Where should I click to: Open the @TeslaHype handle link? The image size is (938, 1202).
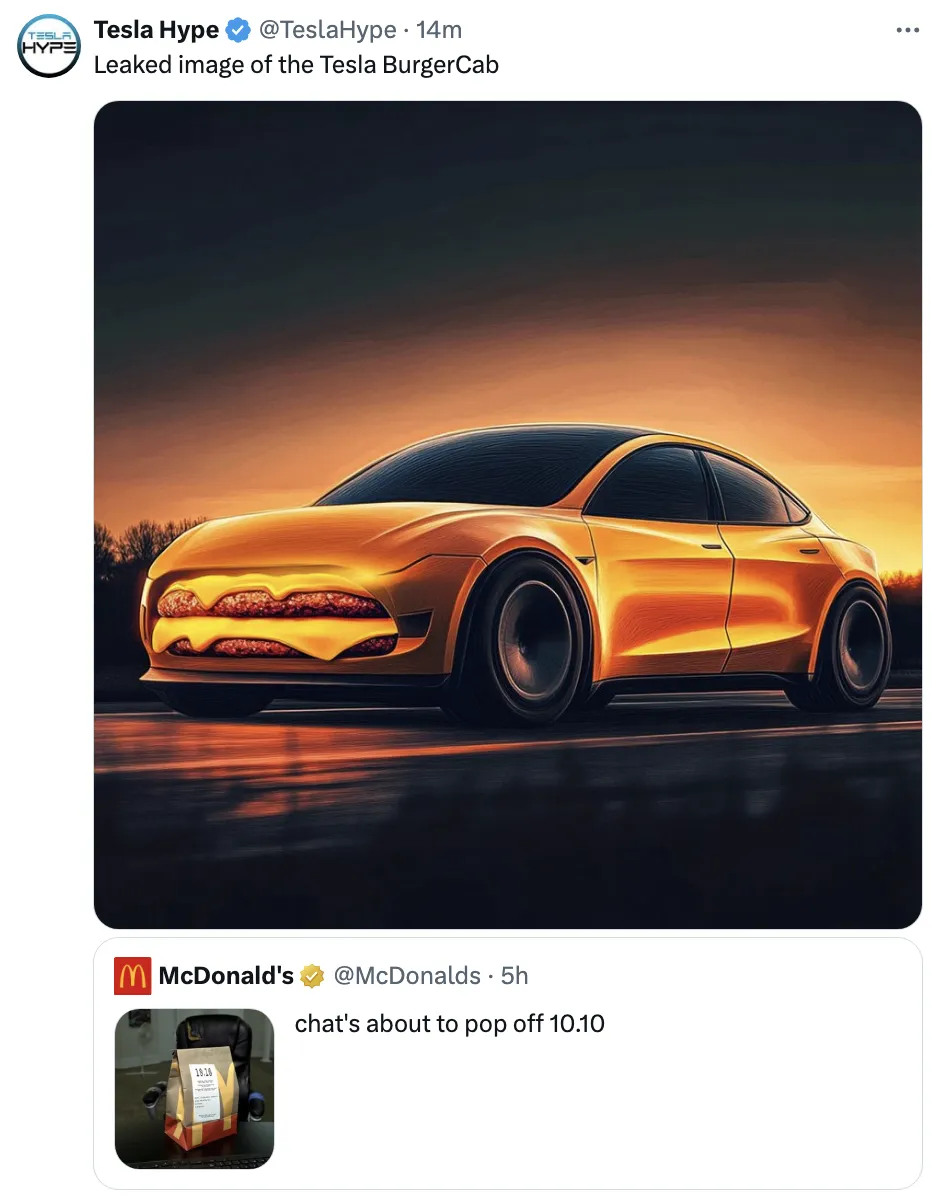[x=327, y=30]
